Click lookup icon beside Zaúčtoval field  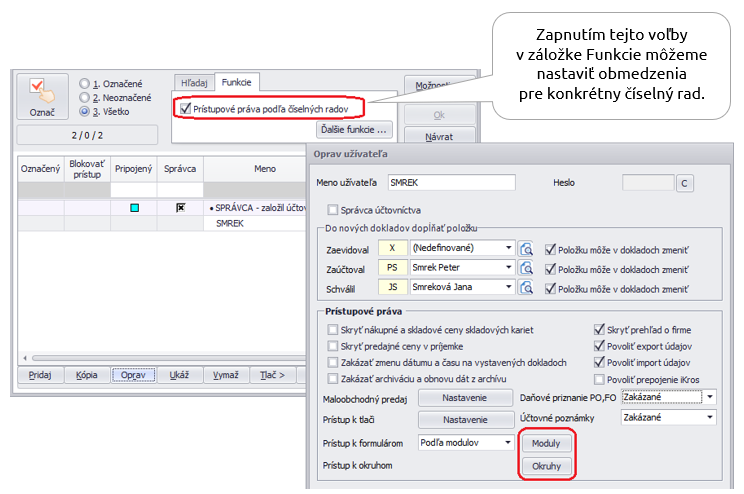pos(529,268)
